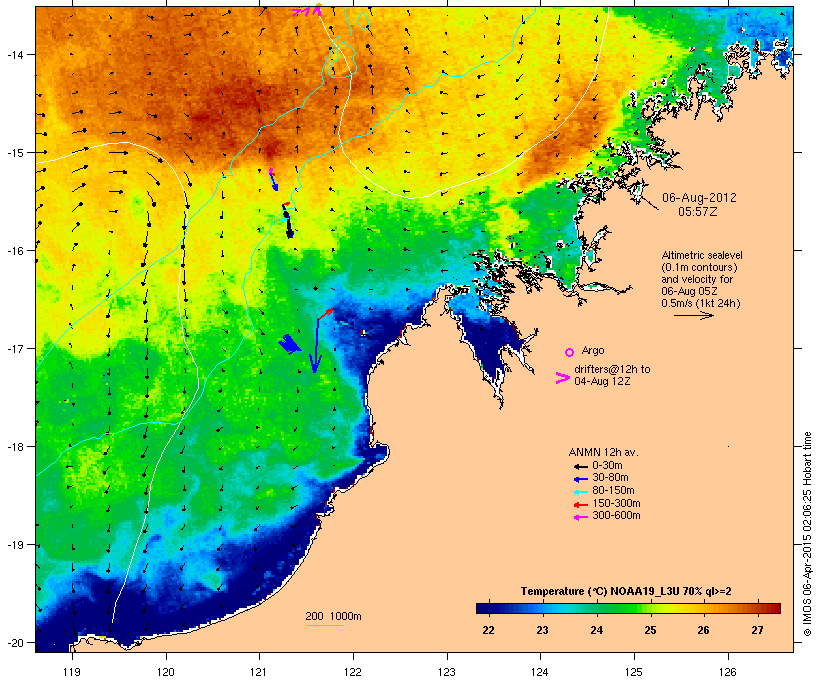The width and height of the screenshot is (820, 680).
Task: Click the Argo legend label
Action: pyautogui.click(x=593, y=350)
